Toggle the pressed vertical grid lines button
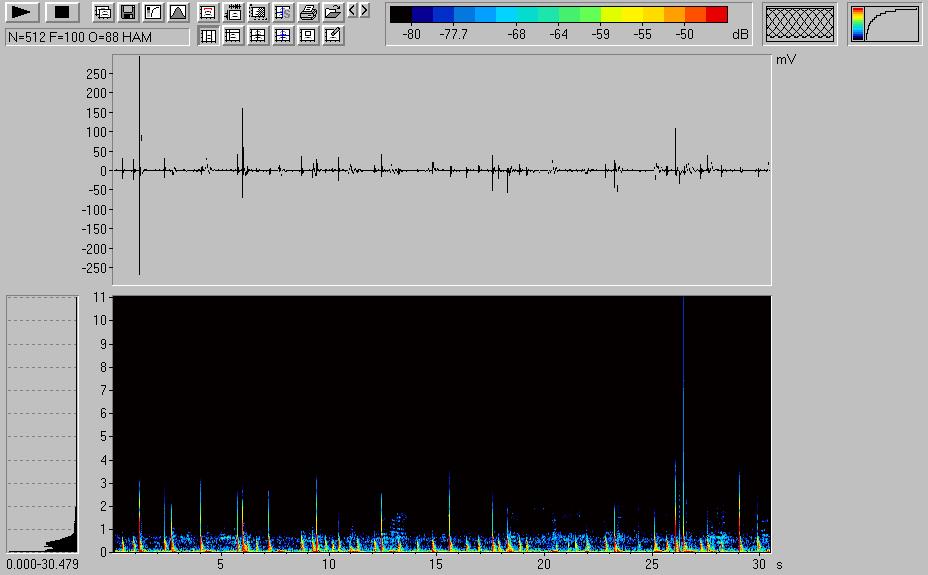Screen dimensions: 928x575 tap(208, 36)
